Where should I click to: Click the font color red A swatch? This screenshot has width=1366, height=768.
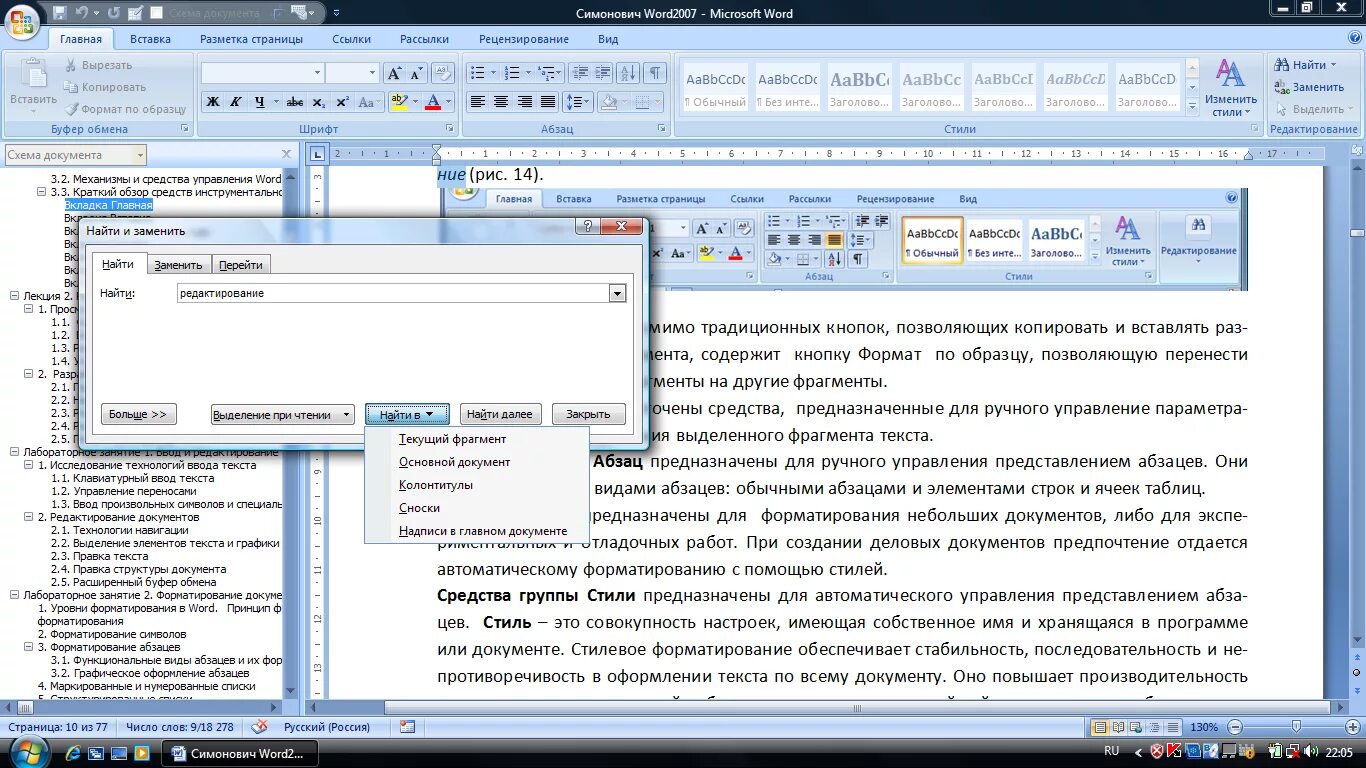433,102
